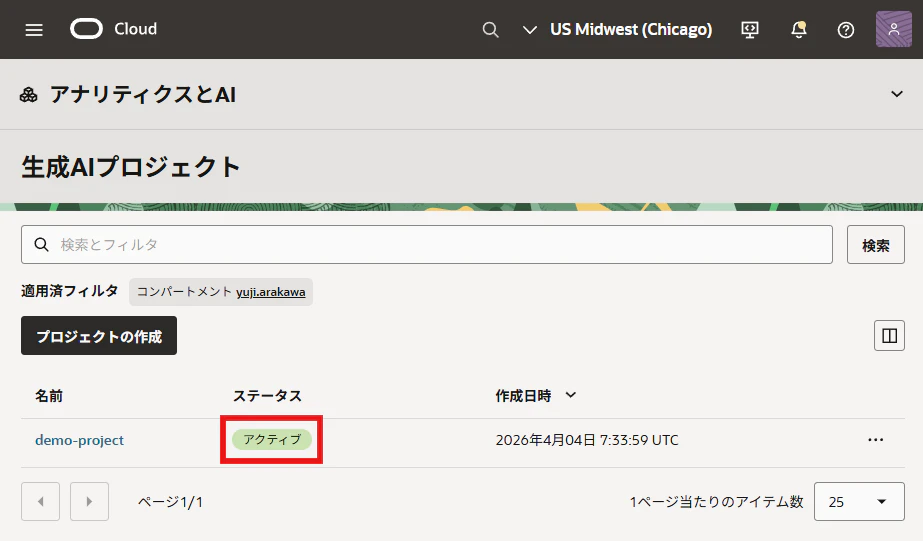This screenshot has height=541, width=923.
Task: Open the help question mark icon
Action: coord(846,29)
